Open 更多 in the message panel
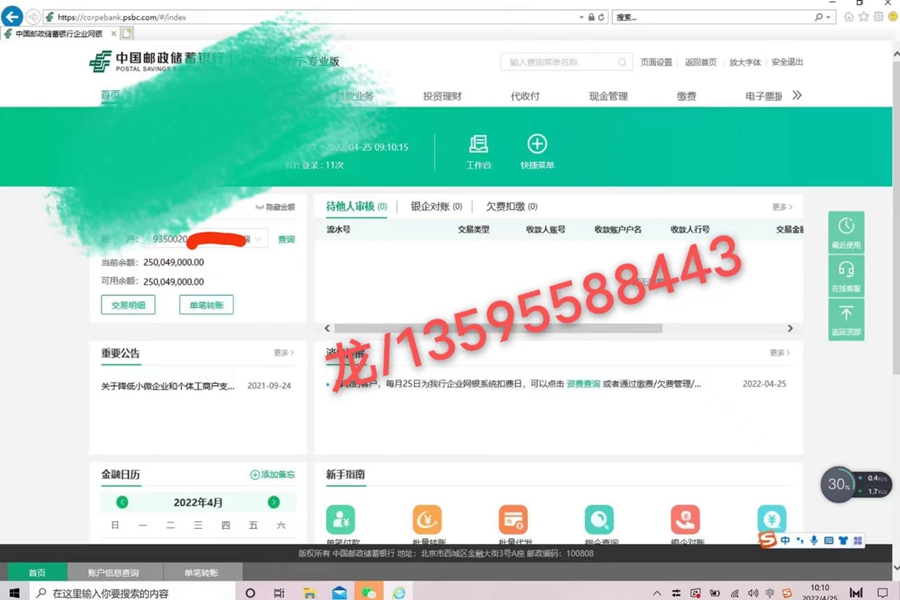 click(780, 353)
